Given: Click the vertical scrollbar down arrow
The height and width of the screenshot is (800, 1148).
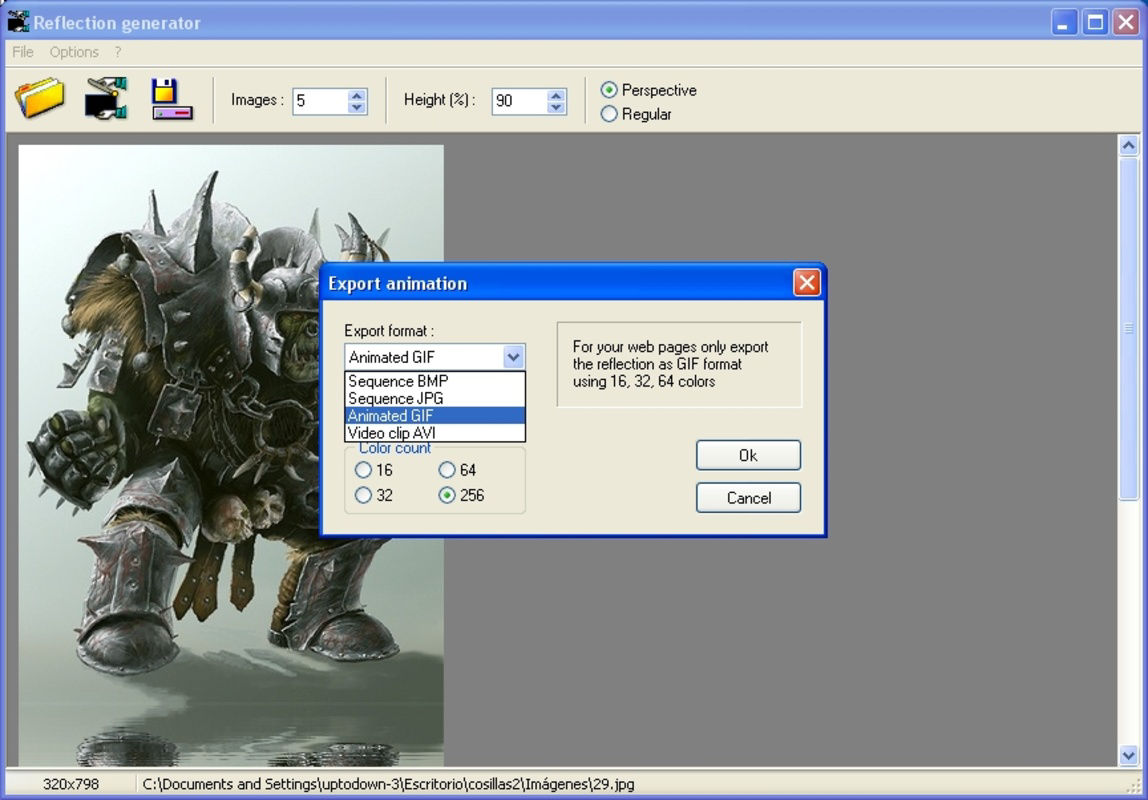Looking at the screenshot, I should click(1128, 755).
